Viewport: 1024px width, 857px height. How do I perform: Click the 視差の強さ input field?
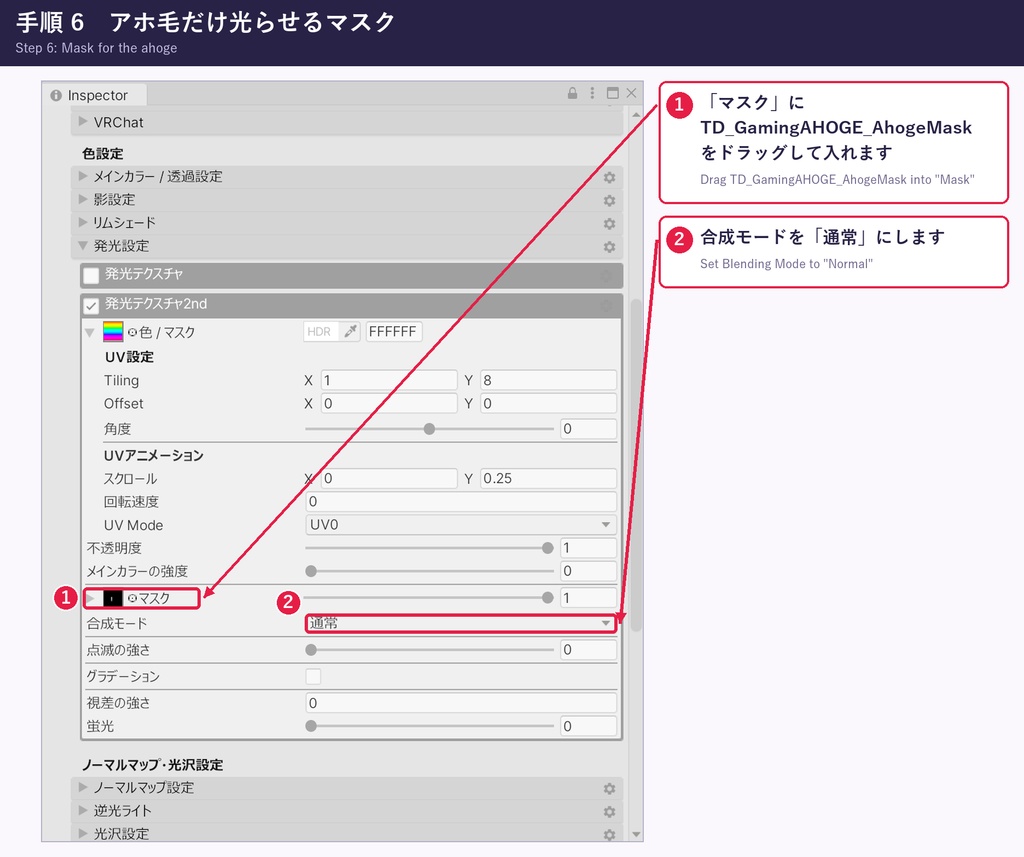461,703
